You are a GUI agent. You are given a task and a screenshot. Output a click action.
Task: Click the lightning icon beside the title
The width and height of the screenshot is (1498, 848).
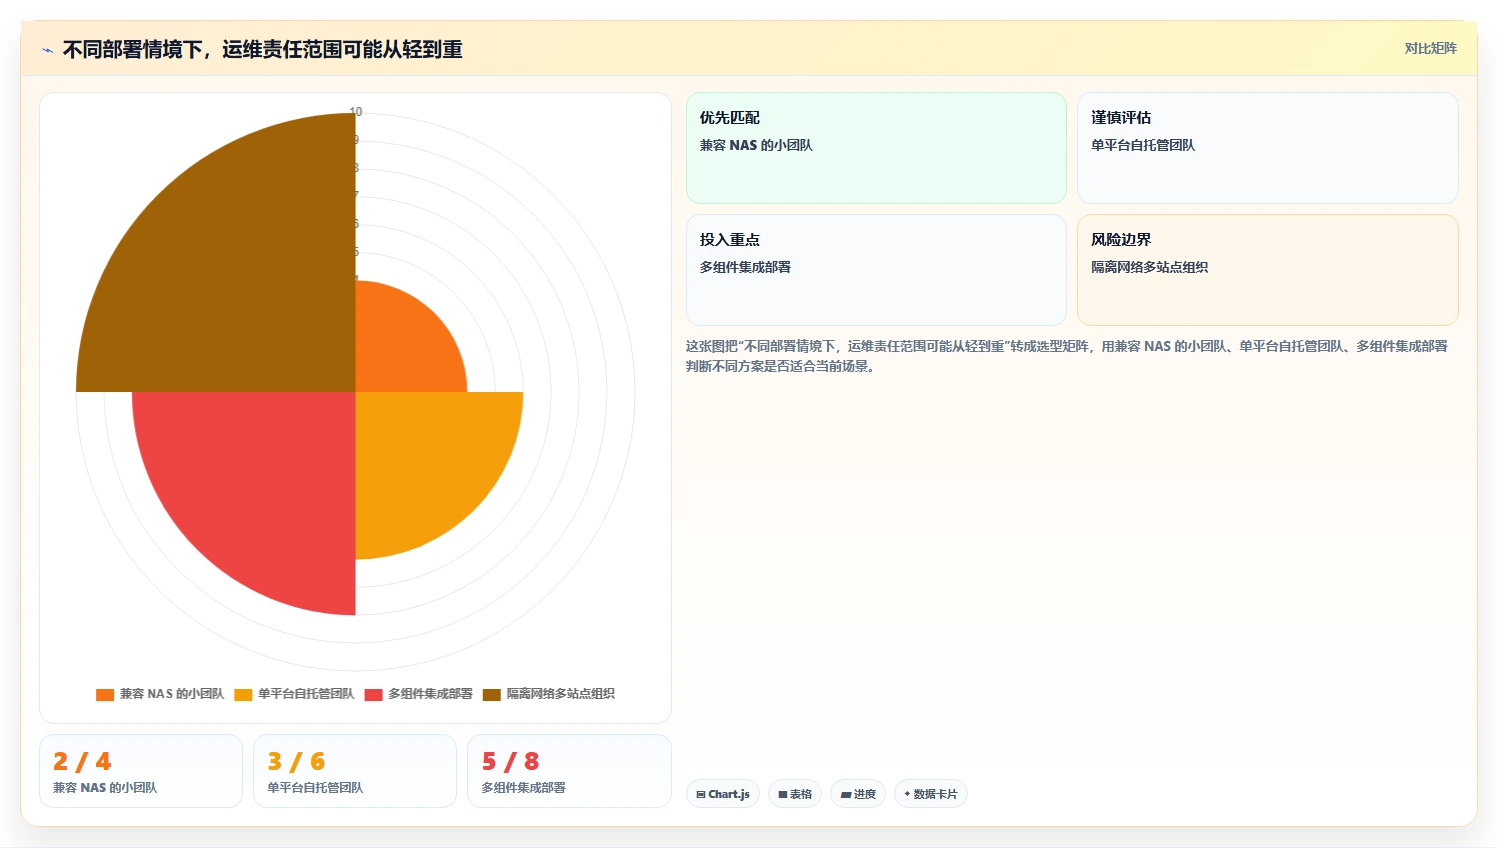tap(47, 50)
